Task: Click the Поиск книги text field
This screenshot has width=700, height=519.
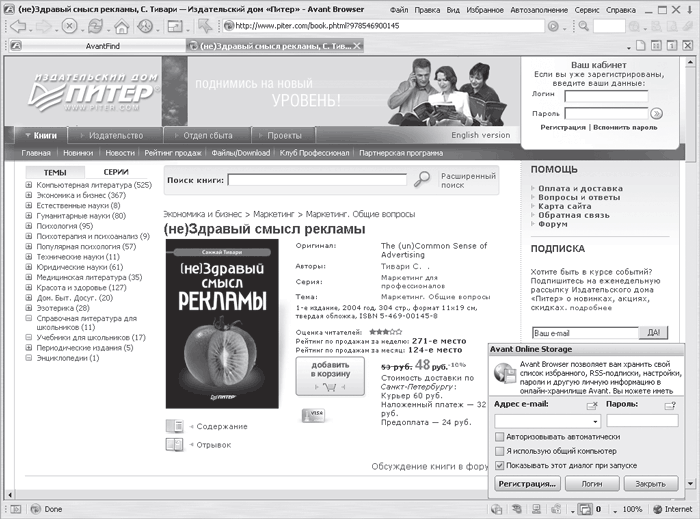Action: click(x=316, y=180)
